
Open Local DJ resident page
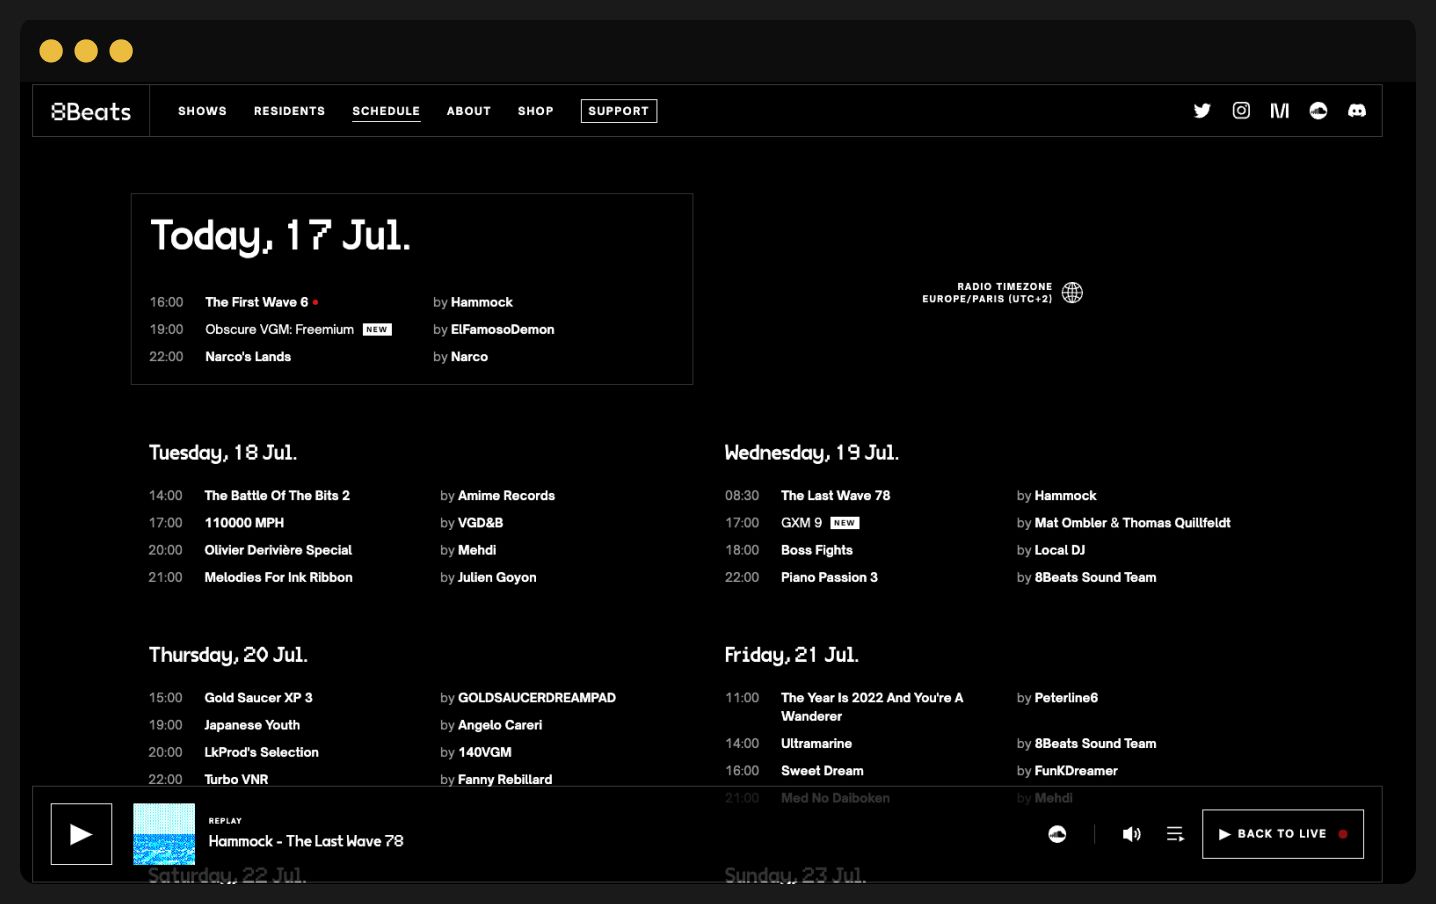1060,550
